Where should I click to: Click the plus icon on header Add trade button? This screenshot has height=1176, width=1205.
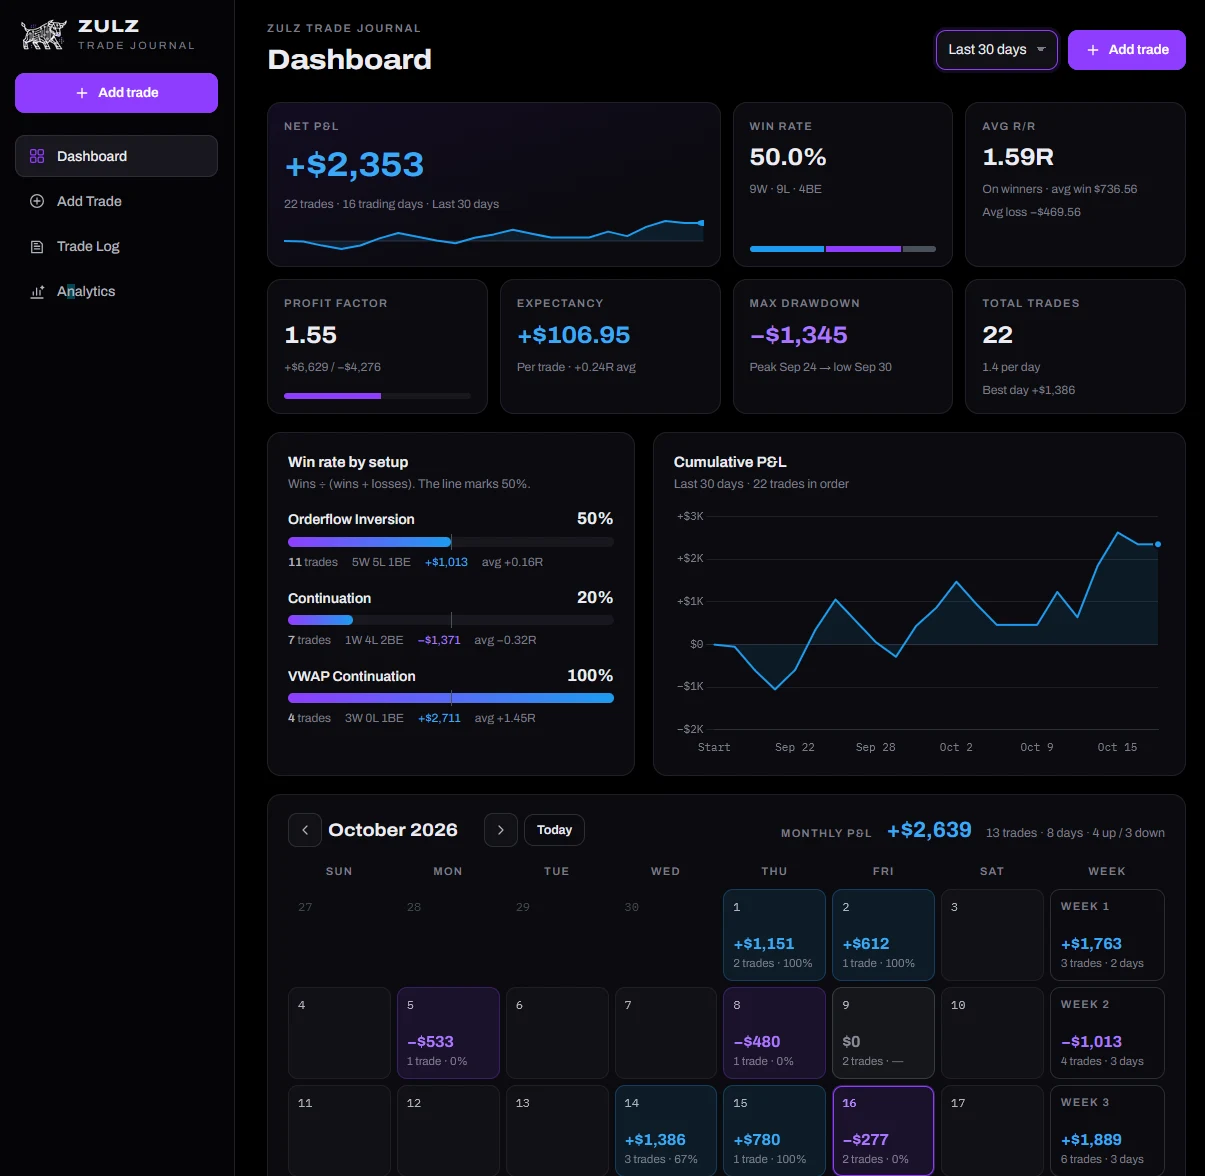pyautogui.click(x=1093, y=50)
